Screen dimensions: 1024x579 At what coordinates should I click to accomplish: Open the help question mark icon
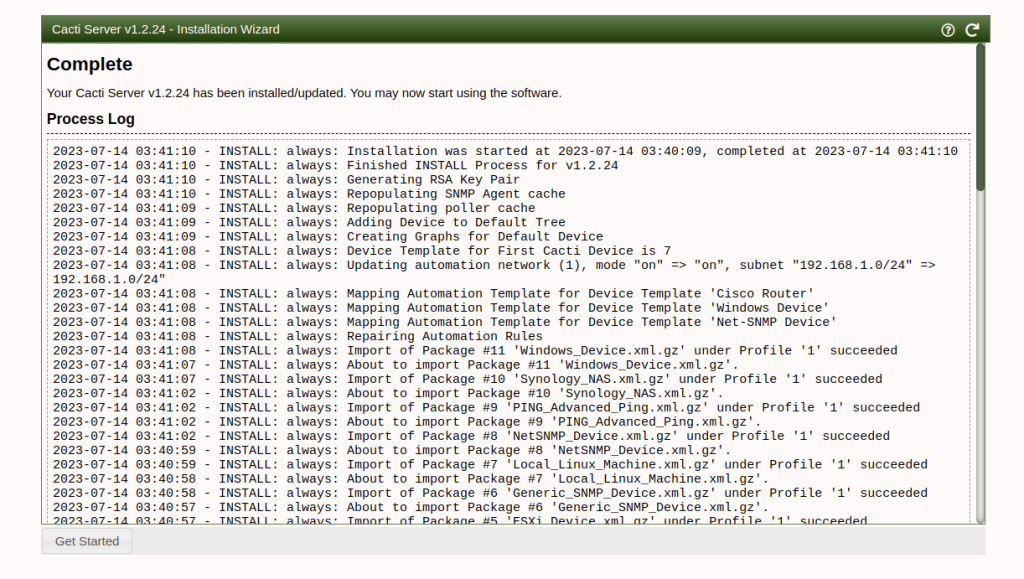click(947, 30)
